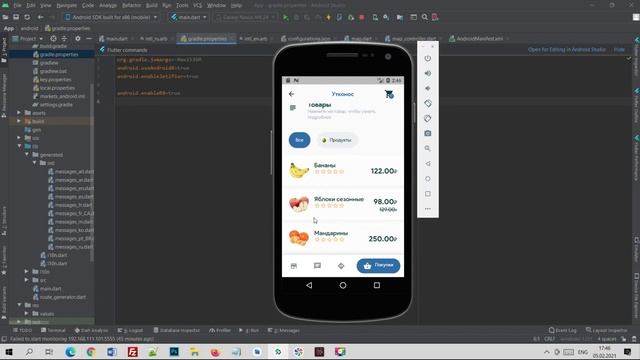Open the Terminal tool window tab
640x360 pixels.
53,330
